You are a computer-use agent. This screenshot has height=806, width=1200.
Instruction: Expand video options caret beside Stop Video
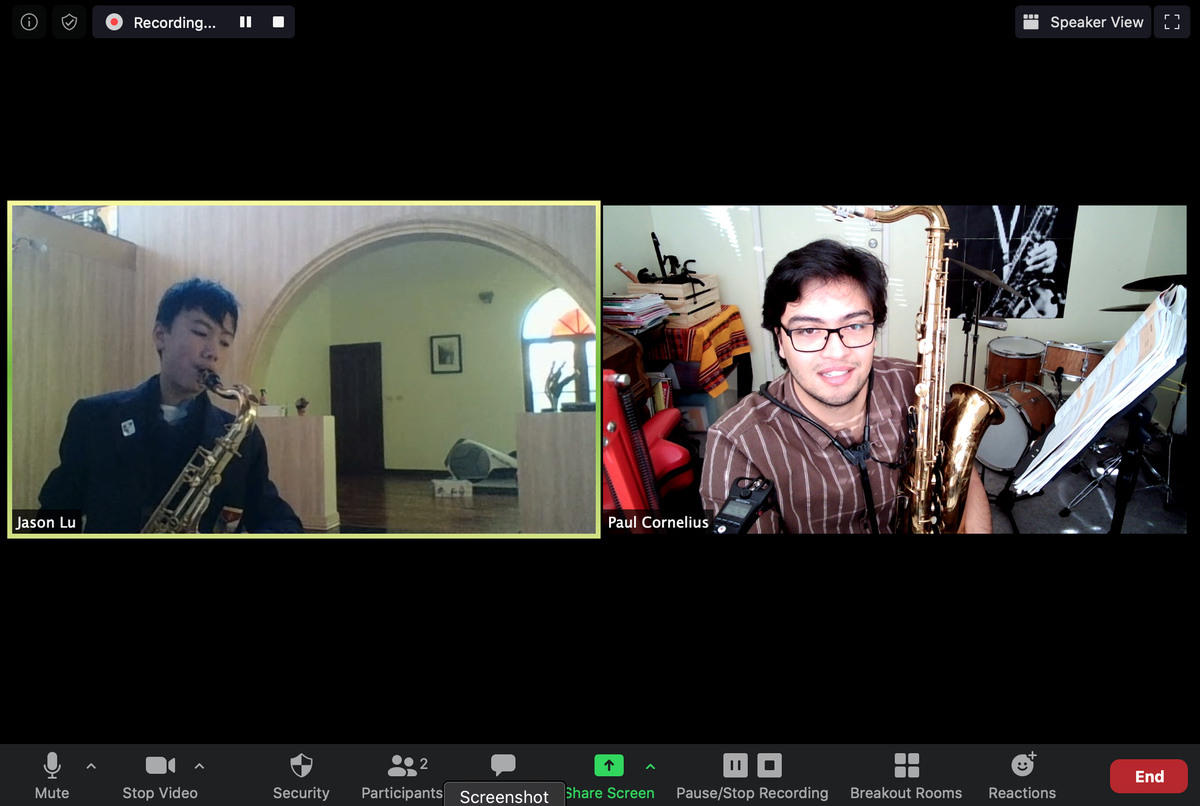click(x=199, y=766)
